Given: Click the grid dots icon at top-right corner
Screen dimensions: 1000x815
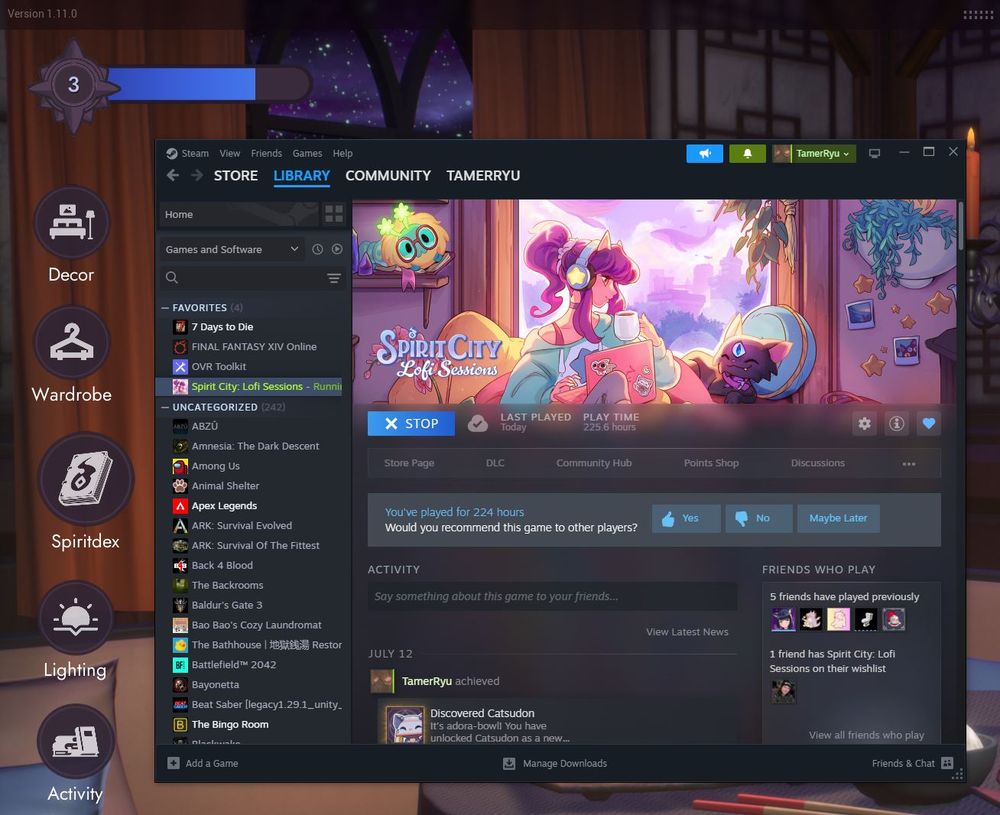Looking at the screenshot, I should [x=978, y=14].
